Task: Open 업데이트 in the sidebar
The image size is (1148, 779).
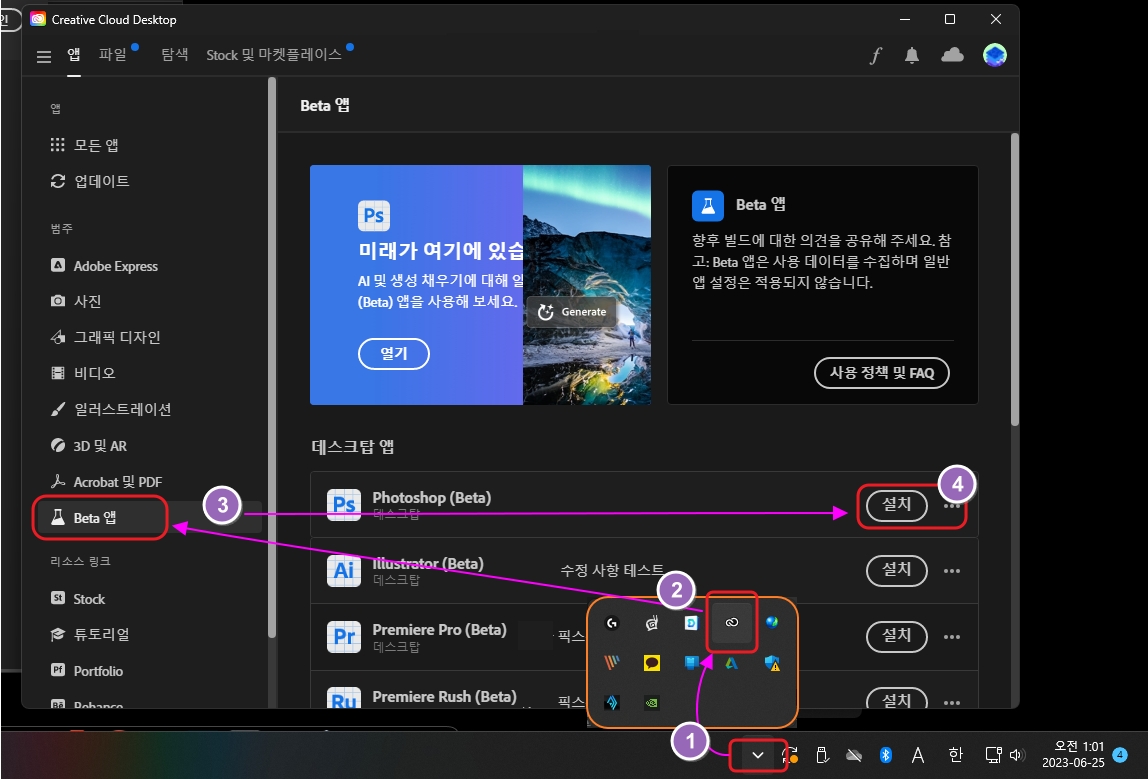Action: (89, 181)
